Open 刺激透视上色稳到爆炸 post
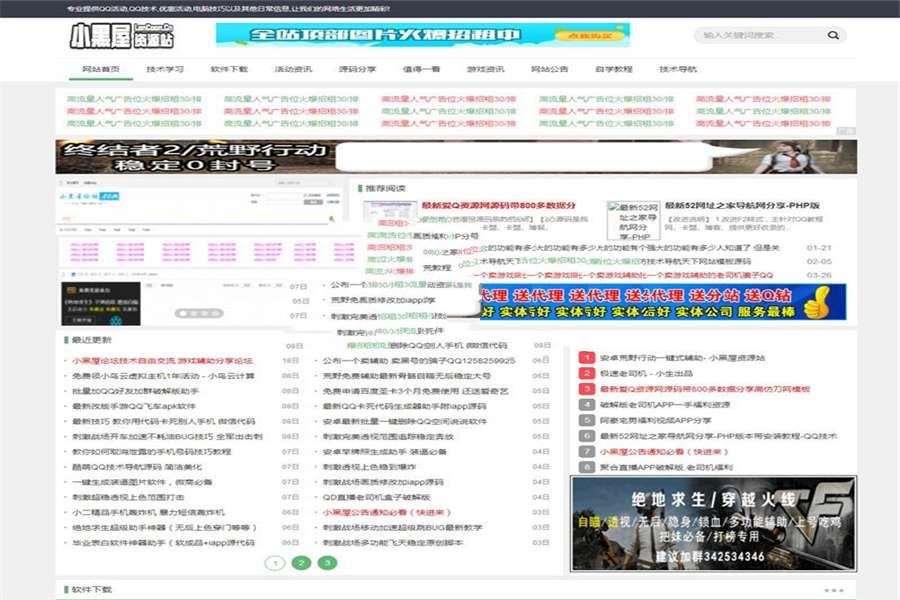 [369, 467]
